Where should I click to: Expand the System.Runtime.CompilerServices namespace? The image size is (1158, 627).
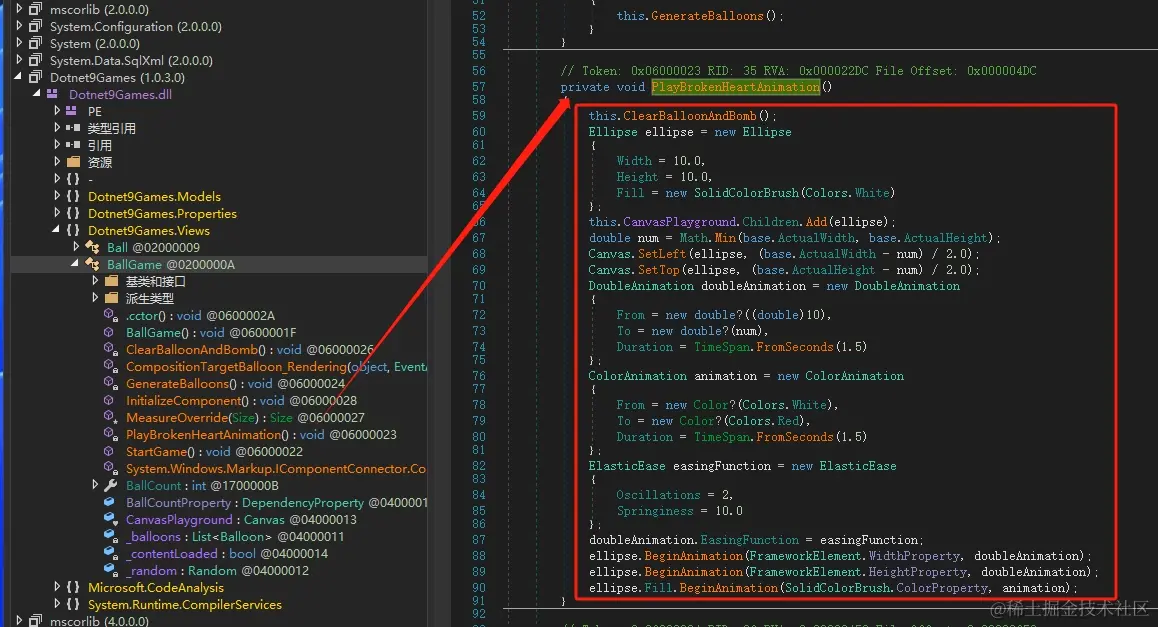click(57, 603)
